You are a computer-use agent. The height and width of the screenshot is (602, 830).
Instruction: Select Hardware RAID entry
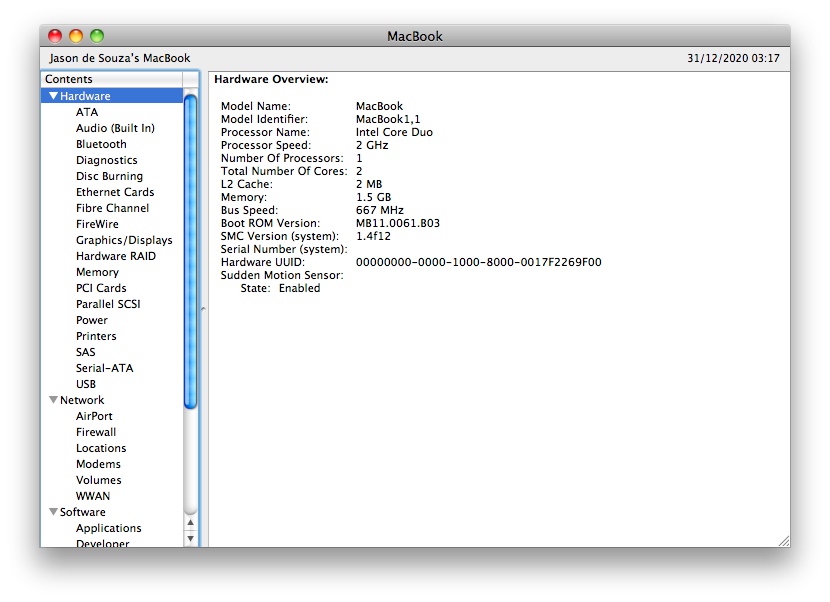(116, 256)
